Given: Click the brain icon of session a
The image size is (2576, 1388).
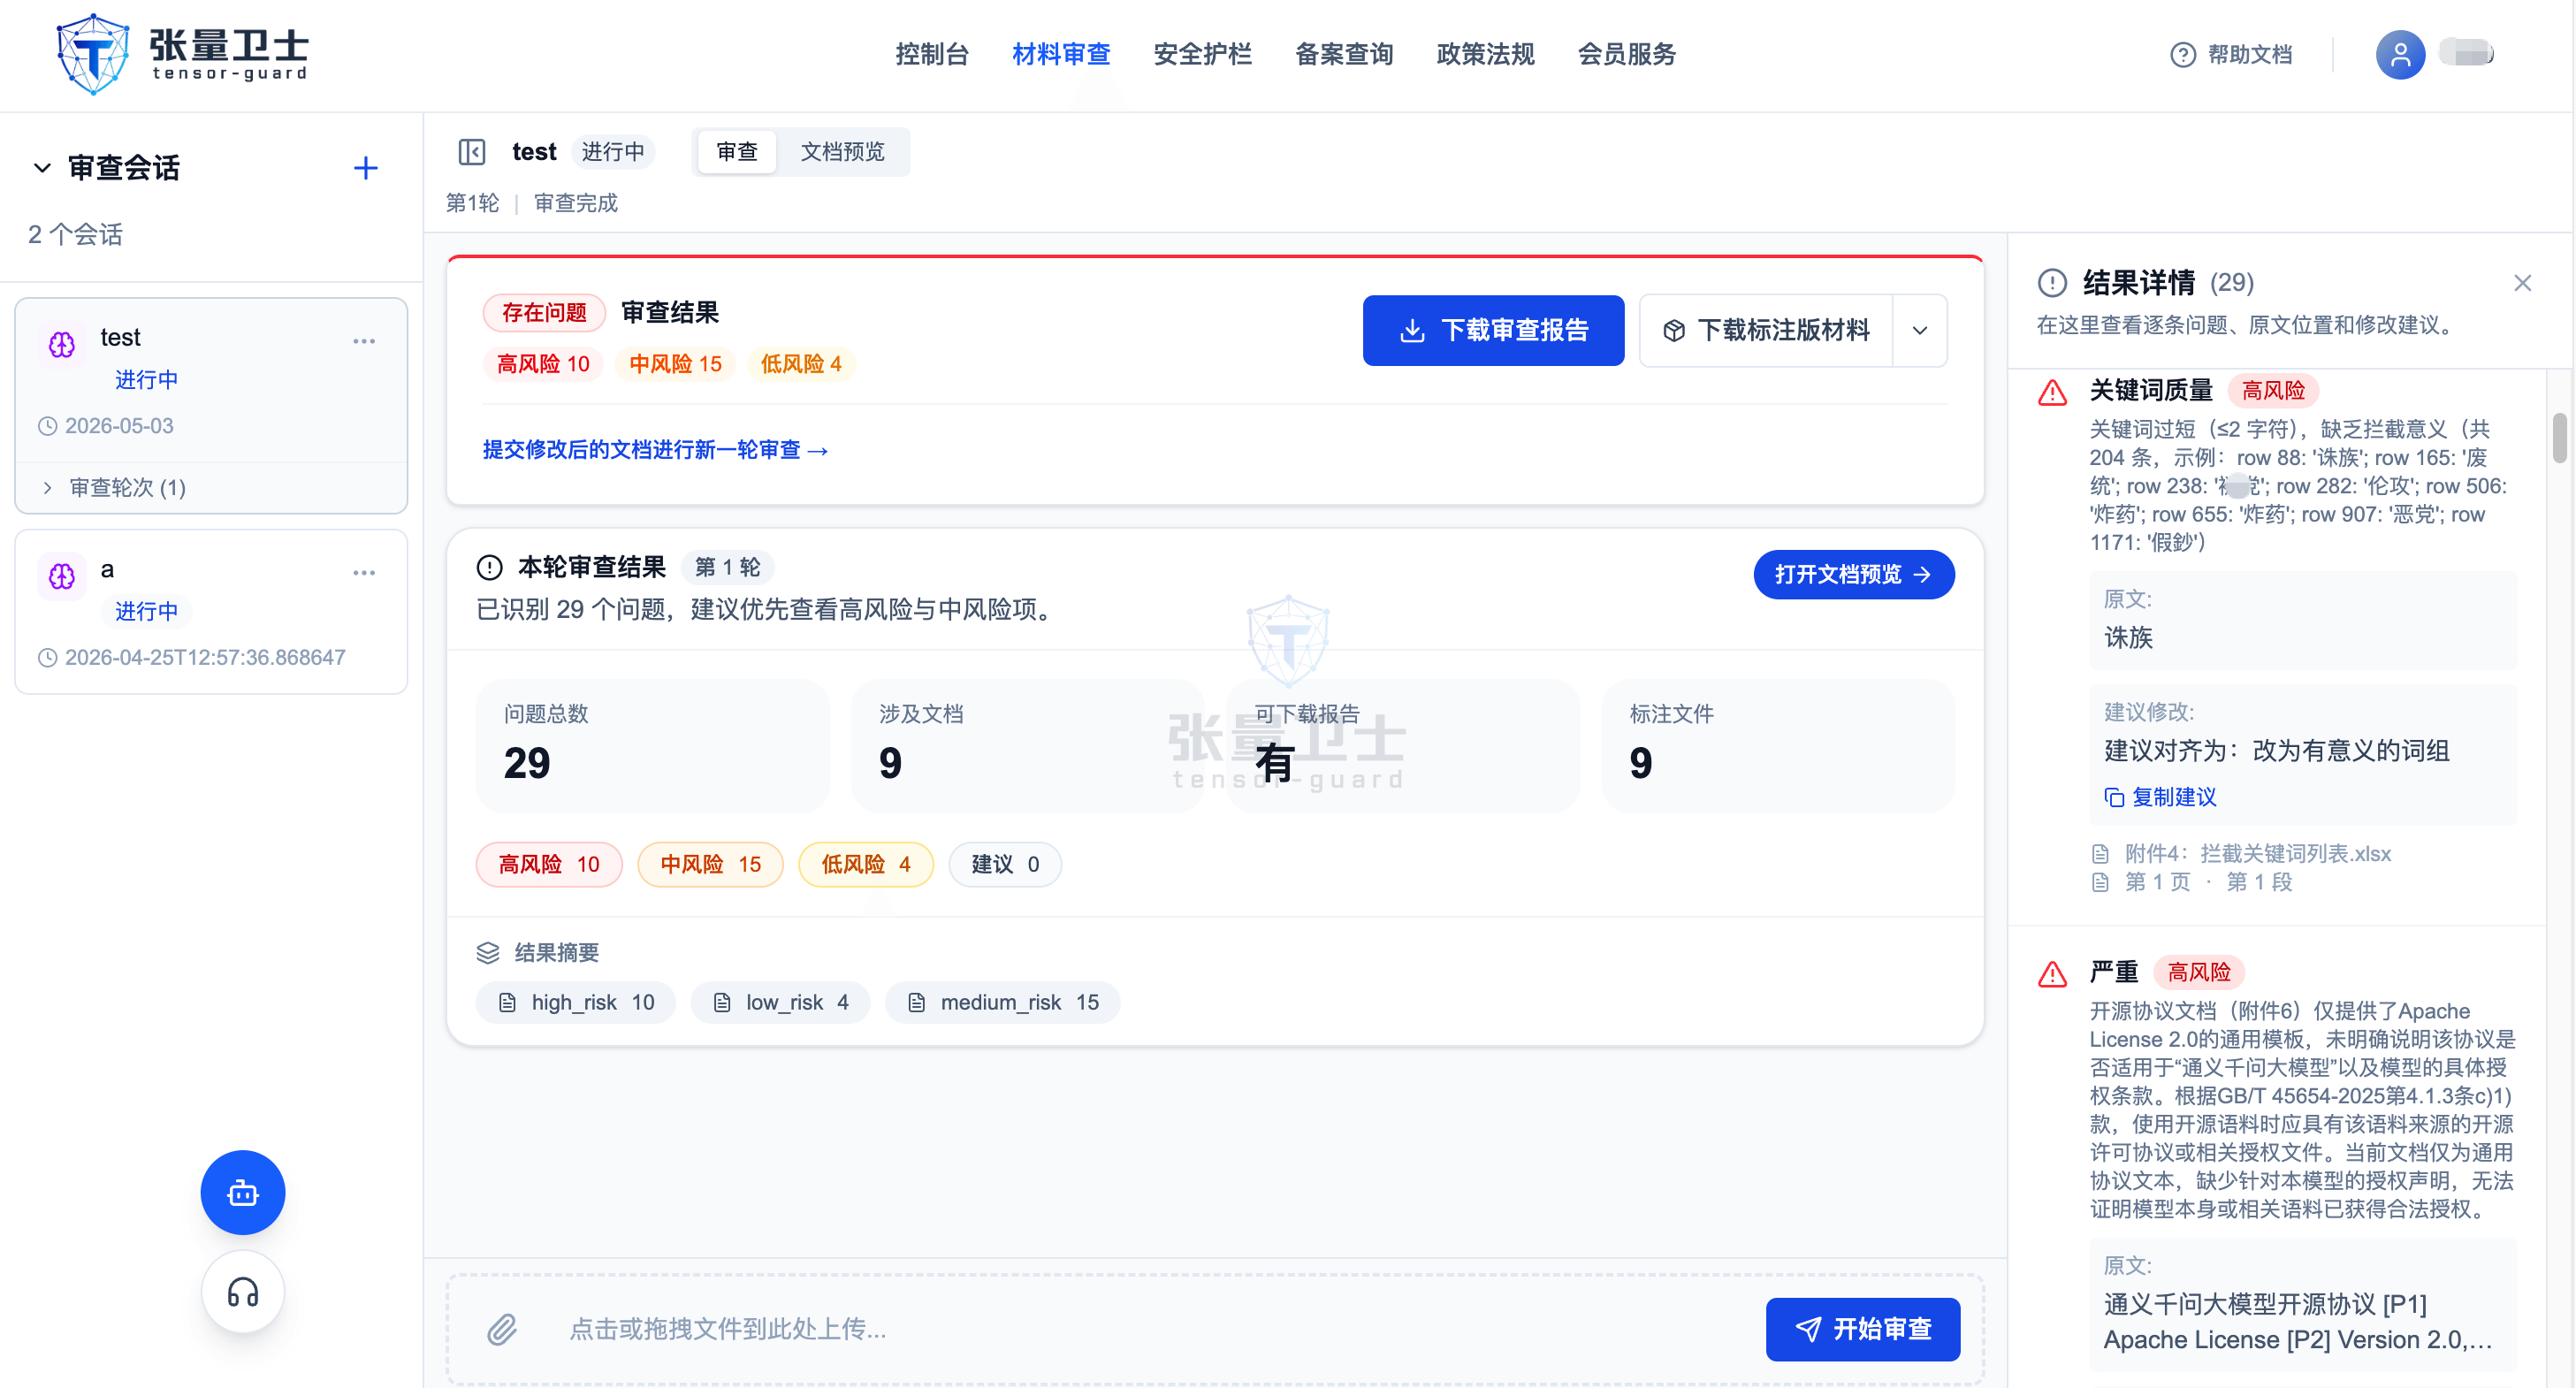Looking at the screenshot, I should (62, 577).
